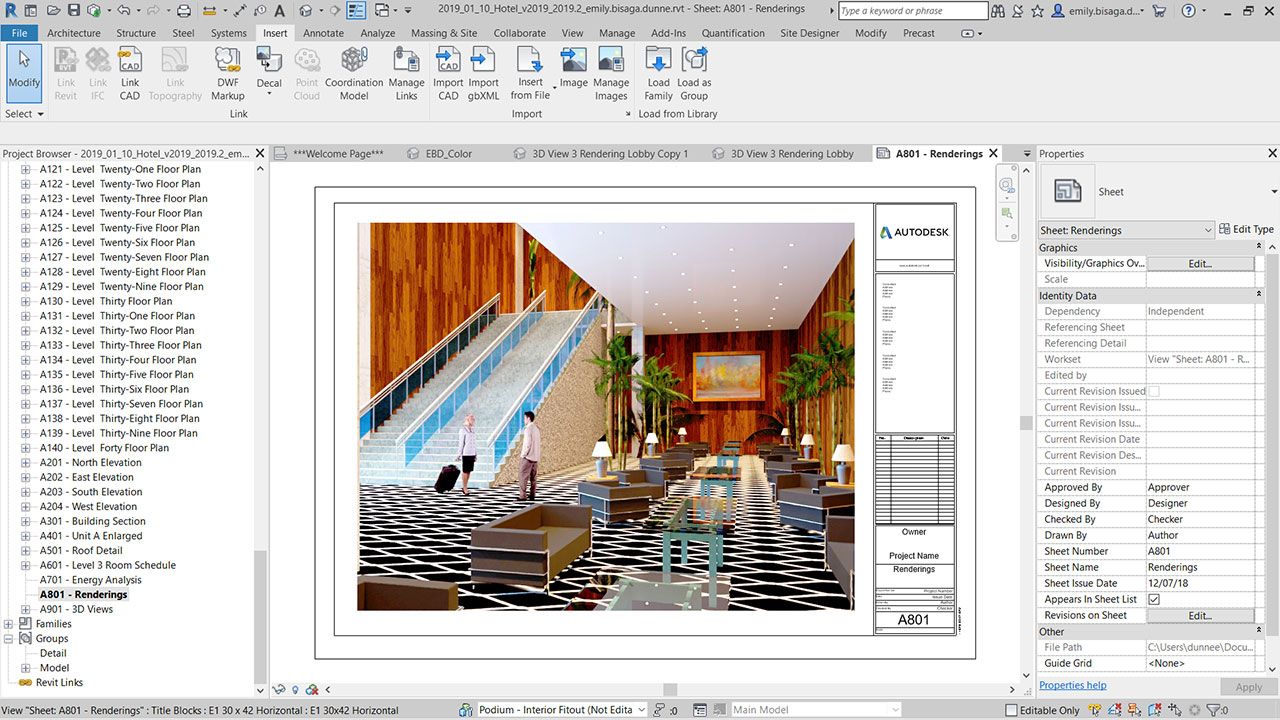Click Load as Group
The width and height of the screenshot is (1280, 720).
694,74
